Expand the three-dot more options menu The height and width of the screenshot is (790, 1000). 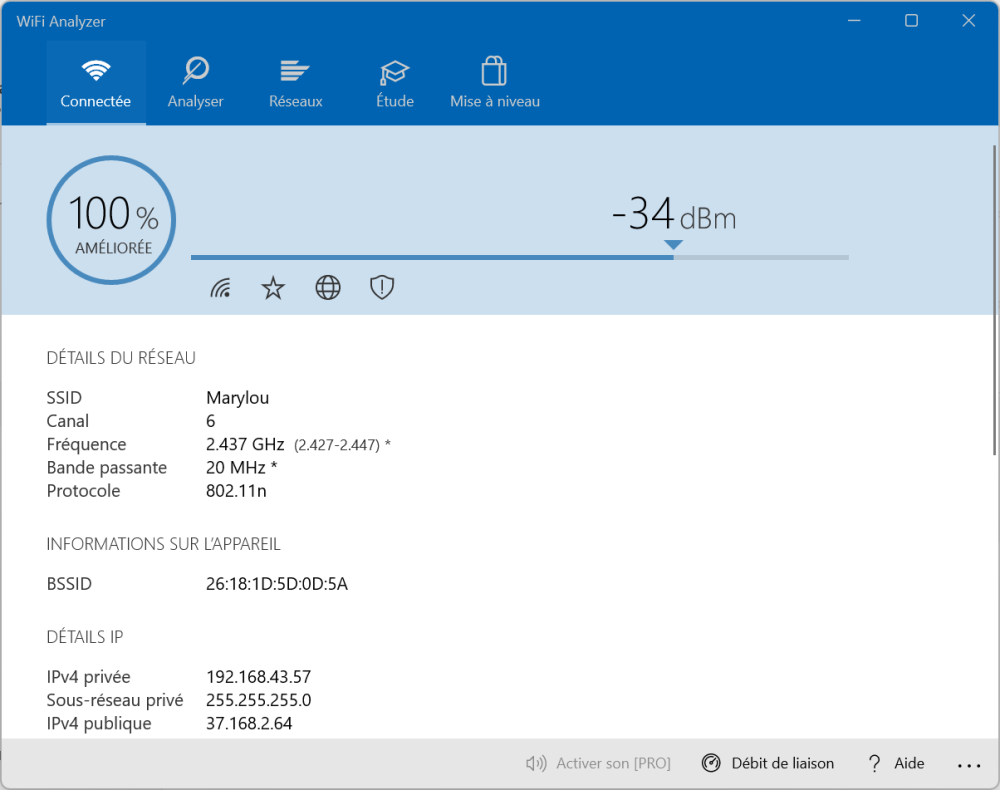coord(969,765)
